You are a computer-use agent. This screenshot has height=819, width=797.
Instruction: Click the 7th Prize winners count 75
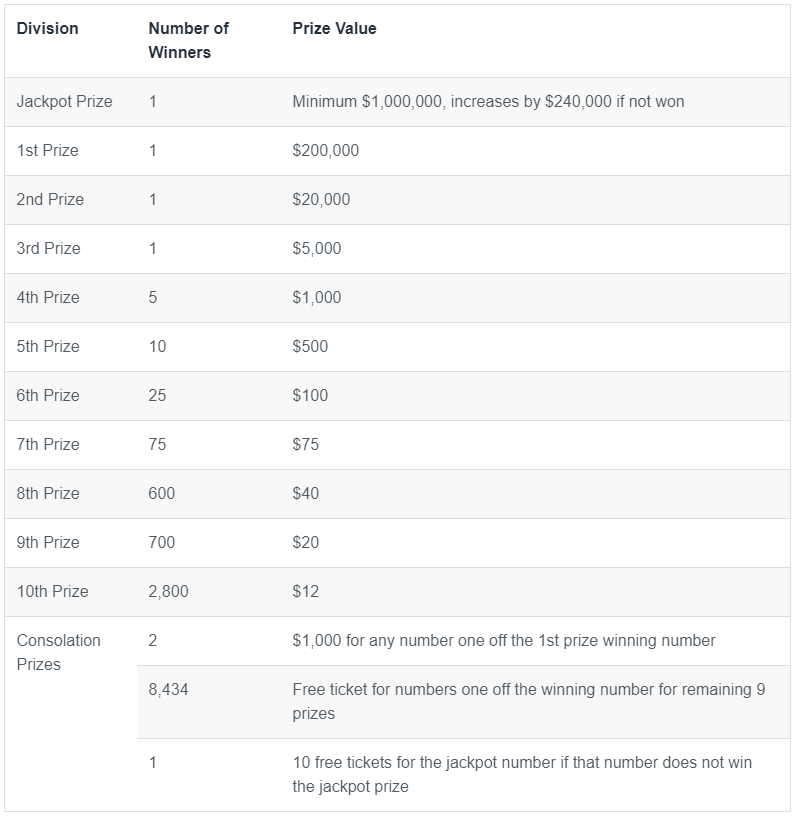pyautogui.click(x=157, y=445)
